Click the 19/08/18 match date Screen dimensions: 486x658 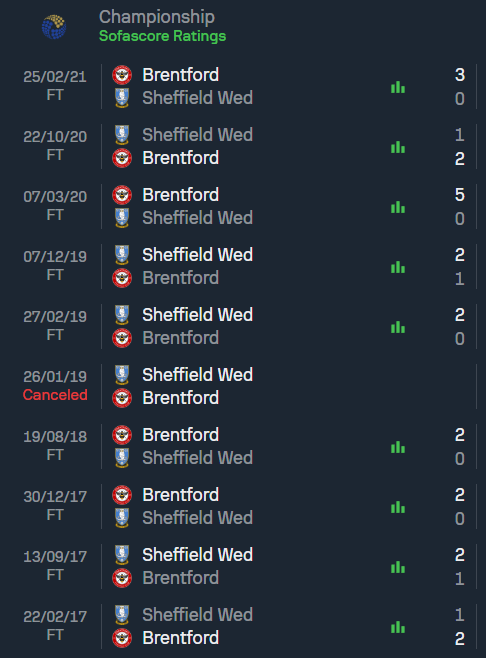(55, 437)
